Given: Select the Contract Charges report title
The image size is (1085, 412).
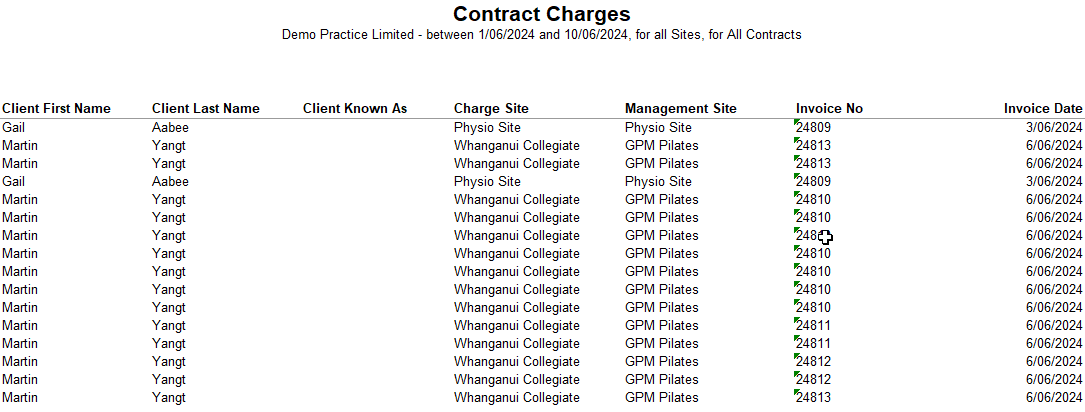Looking at the screenshot, I should [542, 14].
